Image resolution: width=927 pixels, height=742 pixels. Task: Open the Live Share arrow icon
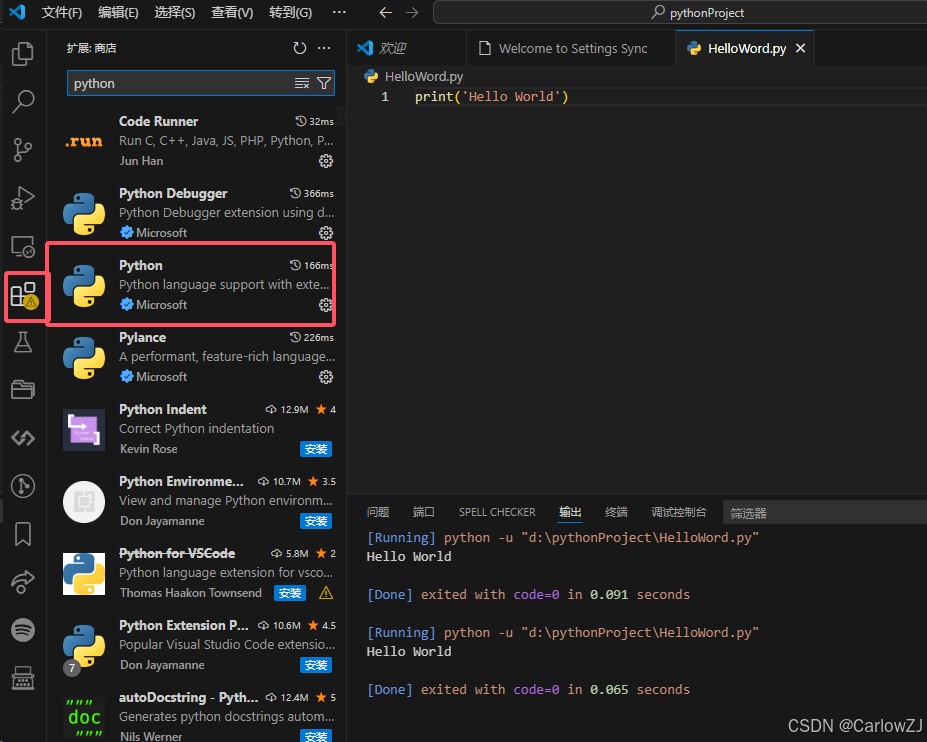point(23,582)
